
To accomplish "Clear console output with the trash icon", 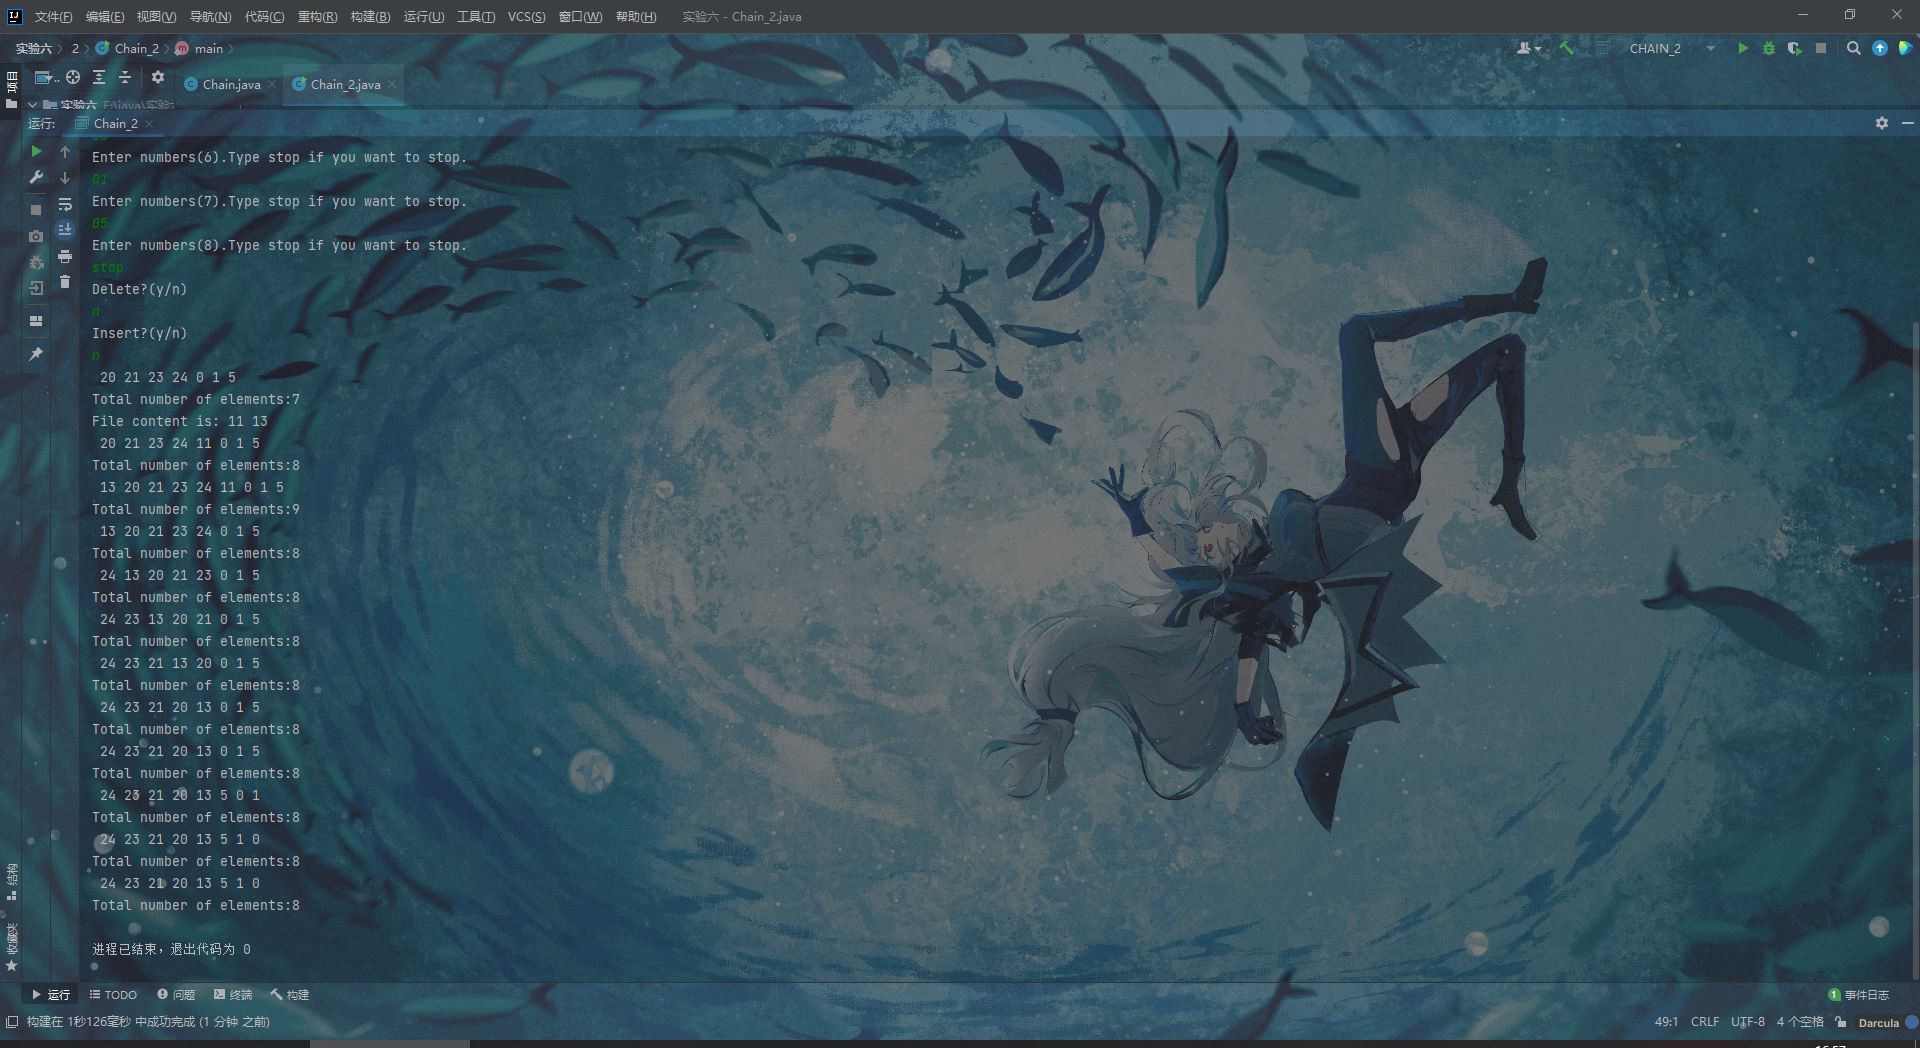I will point(65,282).
